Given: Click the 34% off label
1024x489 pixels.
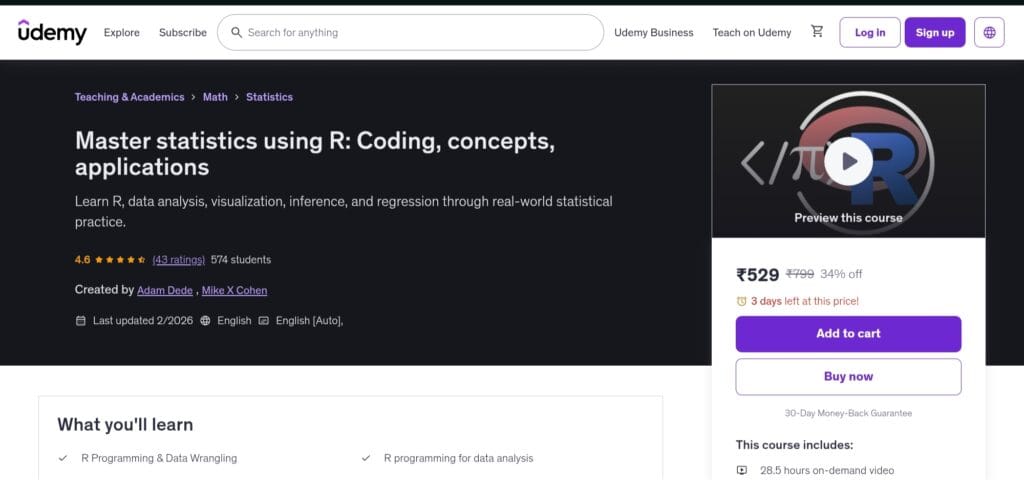Looking at the screenshot, I should tap(841, 274).
